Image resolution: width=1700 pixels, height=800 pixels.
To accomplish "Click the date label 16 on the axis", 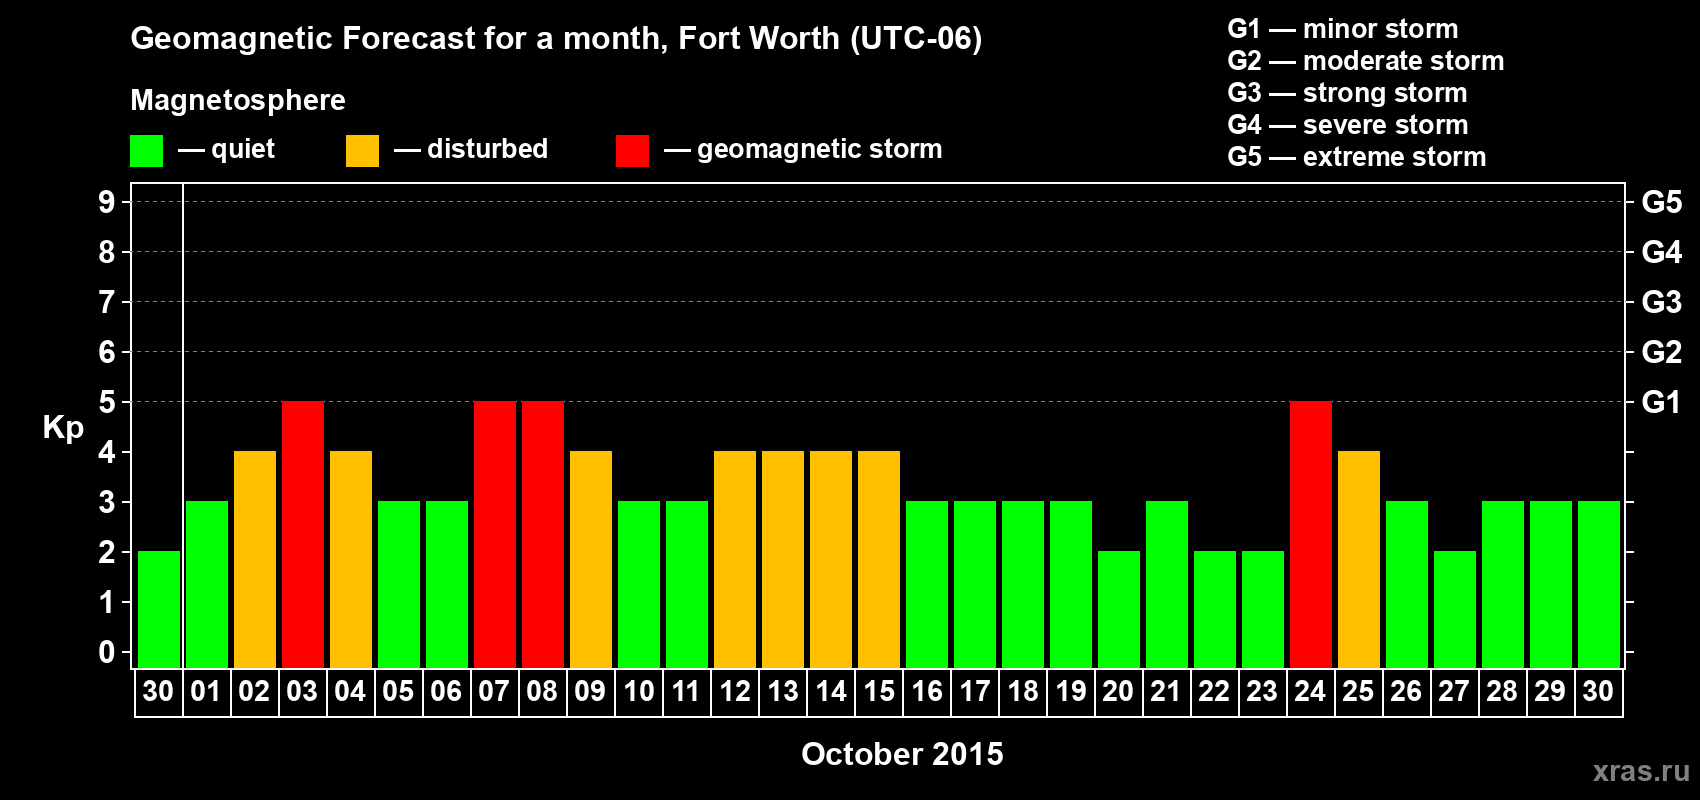I will click(x=927, y=691).
